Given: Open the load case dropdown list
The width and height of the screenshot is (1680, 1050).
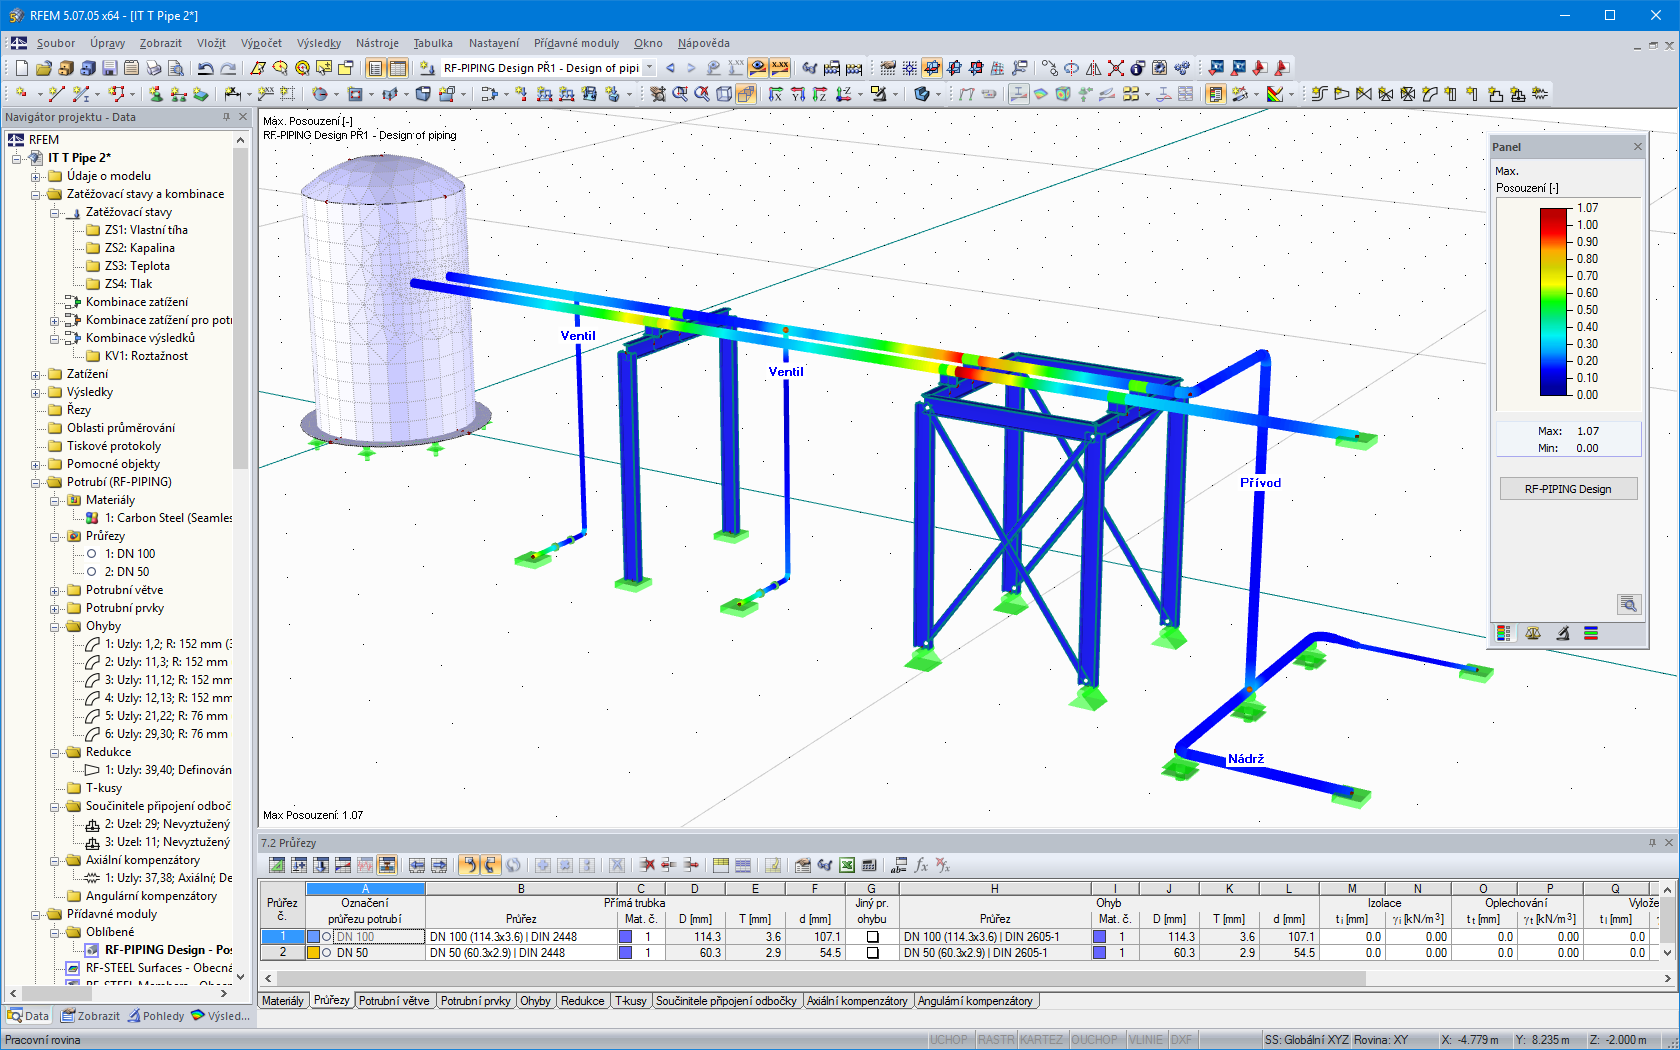Looking at the screenshot, I should (649, 68).
